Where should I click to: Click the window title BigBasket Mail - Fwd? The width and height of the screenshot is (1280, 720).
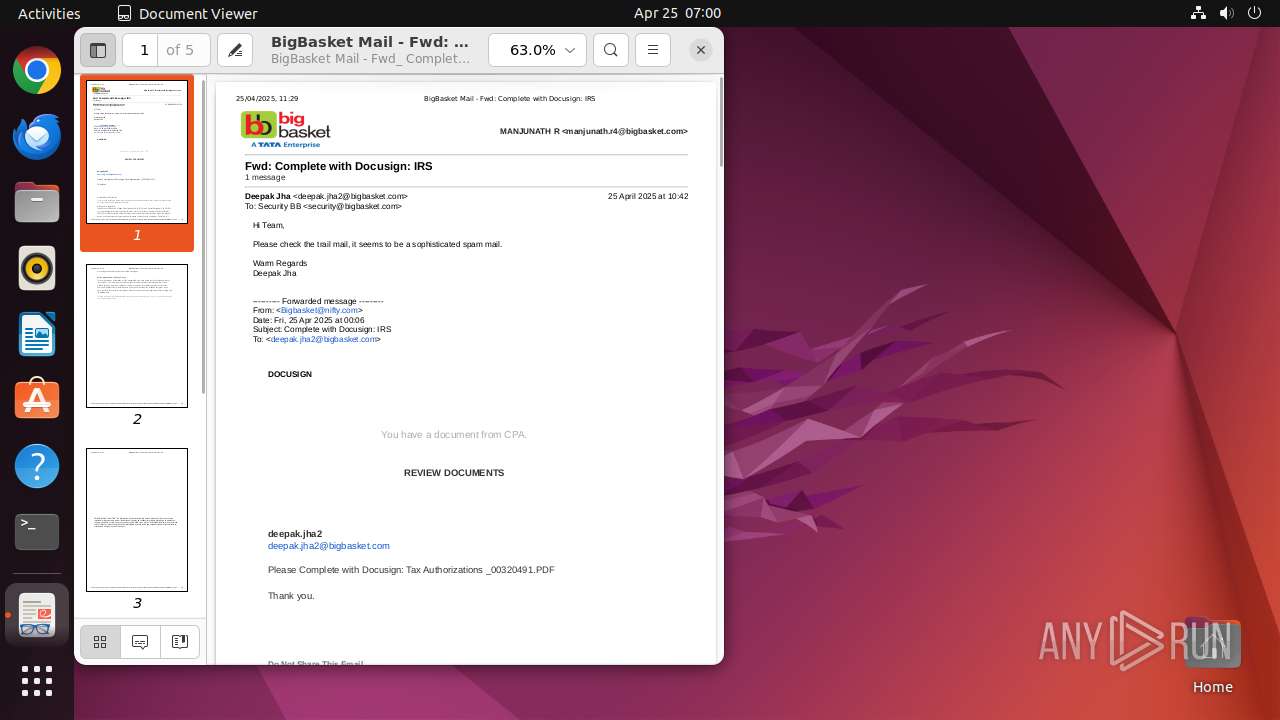pyautogui.click(x=370, y=42)
